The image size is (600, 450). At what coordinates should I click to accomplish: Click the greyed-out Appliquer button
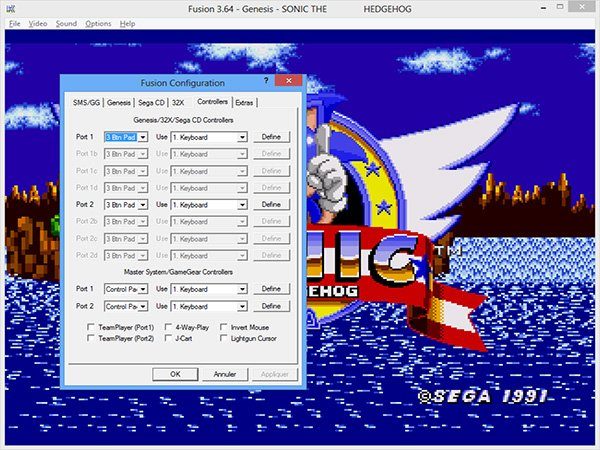click(275, 374)
